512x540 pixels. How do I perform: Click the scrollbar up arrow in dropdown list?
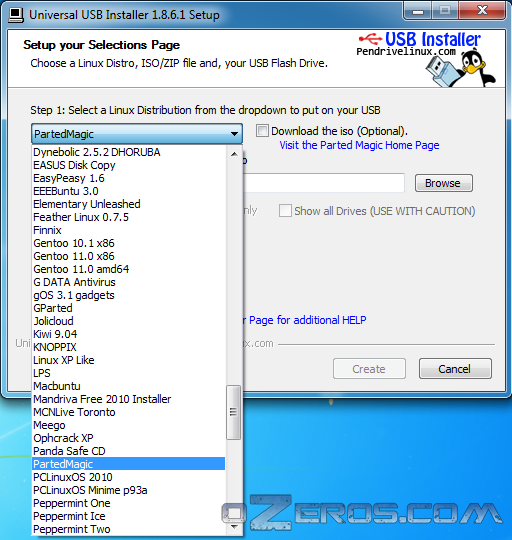coord(234,154)
